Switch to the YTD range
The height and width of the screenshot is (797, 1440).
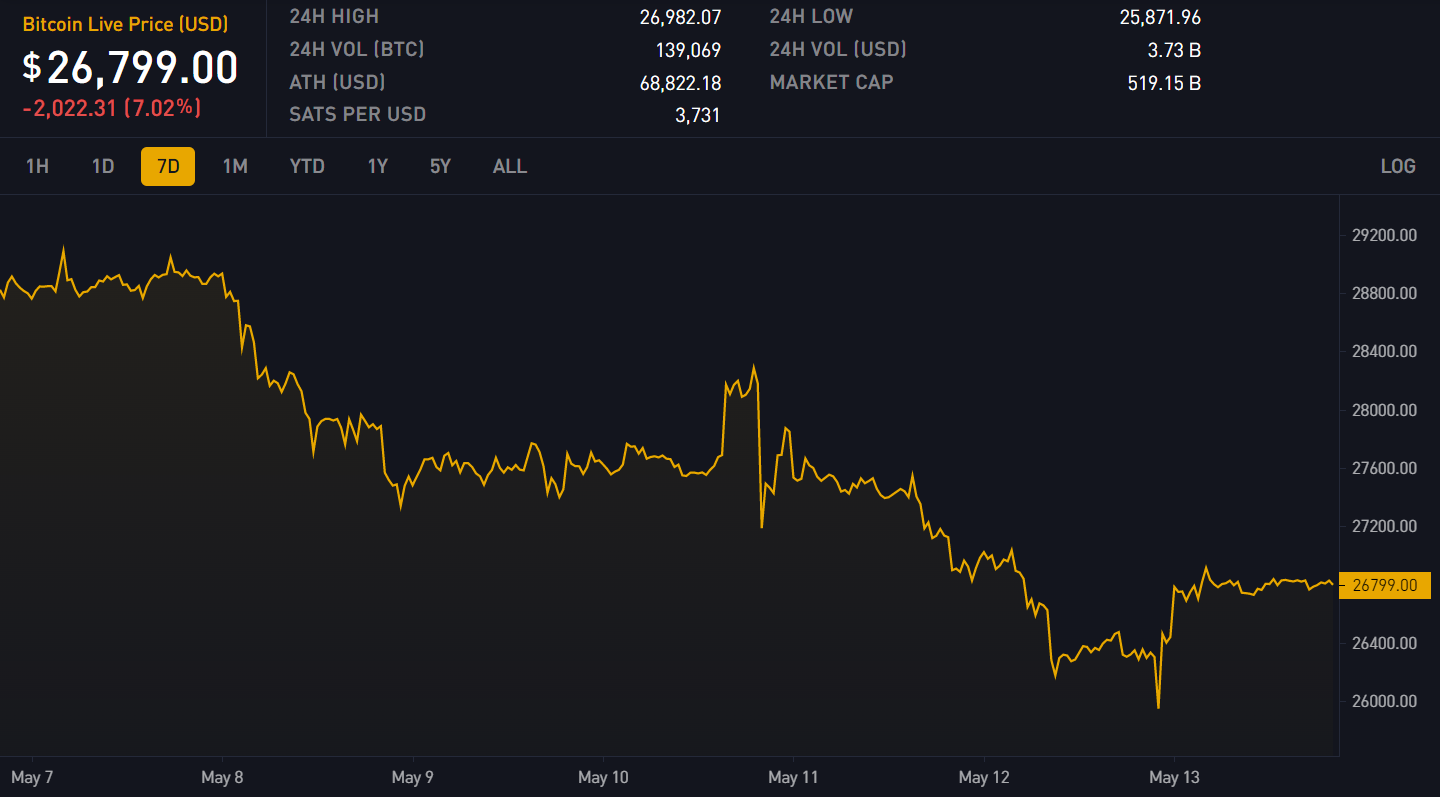tap(307, 166)
